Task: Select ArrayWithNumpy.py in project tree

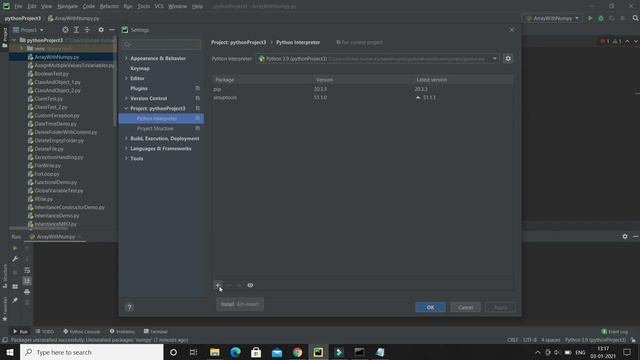Action: (57, 57)
